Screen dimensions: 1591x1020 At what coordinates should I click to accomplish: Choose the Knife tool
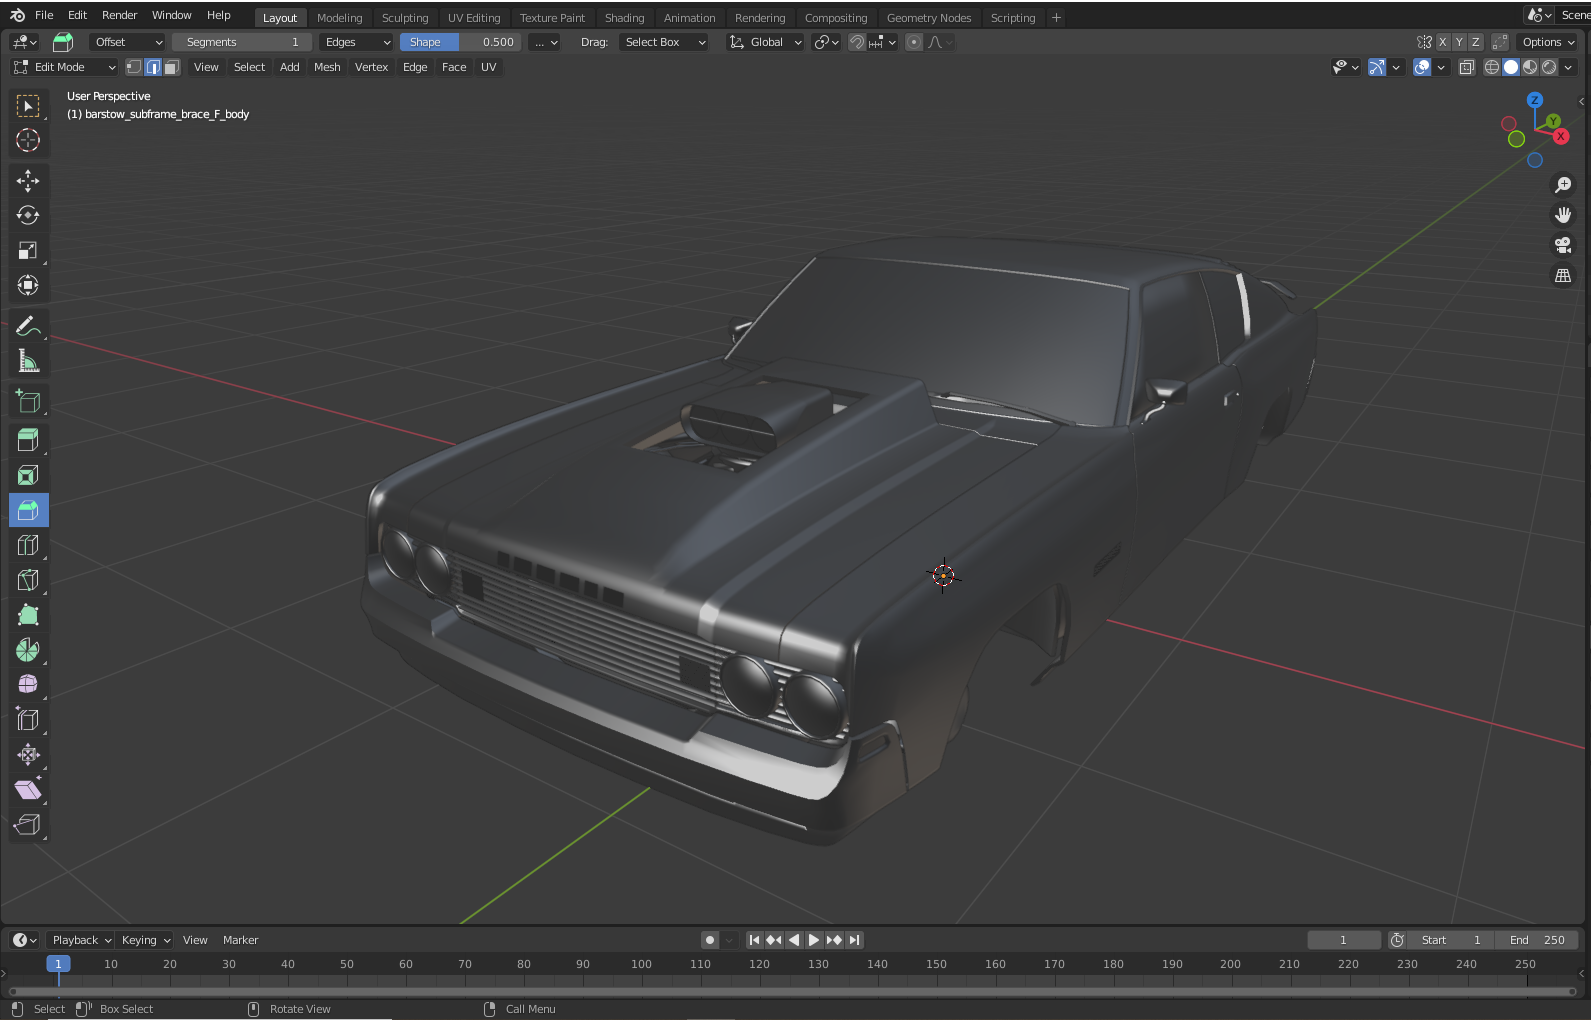(x=28, y=580)
